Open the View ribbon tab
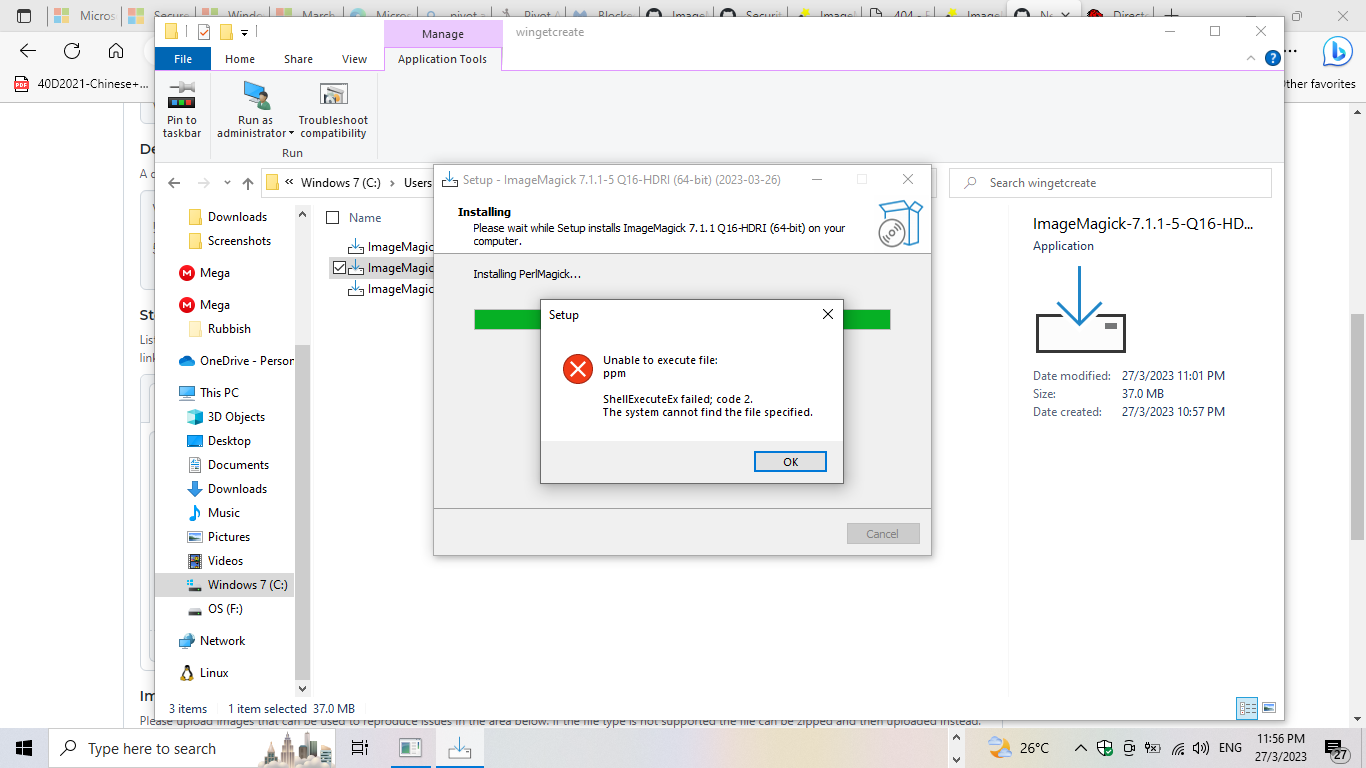This screenshot has width=1366, height=768. [x=354, y=59]
